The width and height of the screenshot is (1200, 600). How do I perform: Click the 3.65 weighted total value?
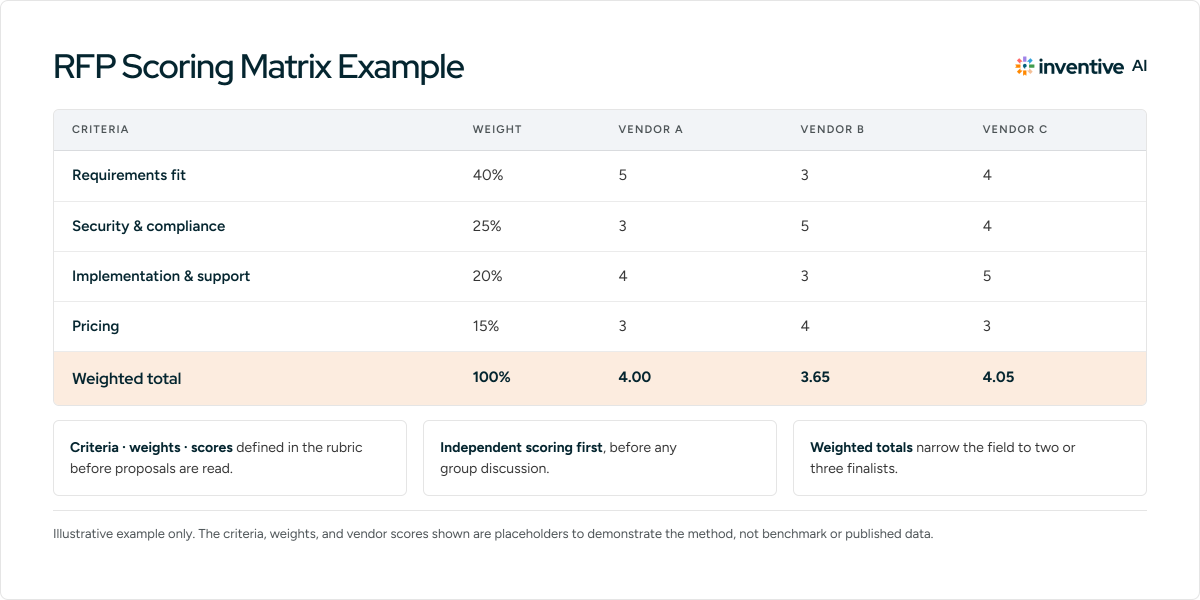[x=815, y=378]
